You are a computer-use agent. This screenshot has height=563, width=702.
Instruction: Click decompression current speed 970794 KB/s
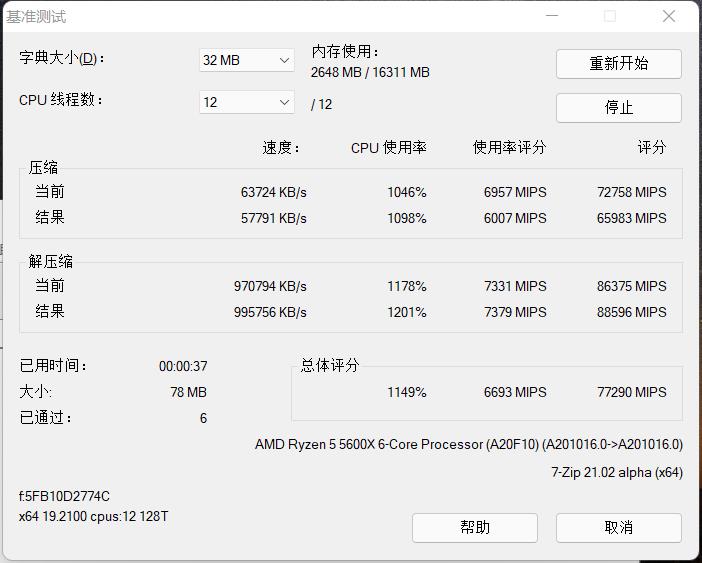point(270,286)
